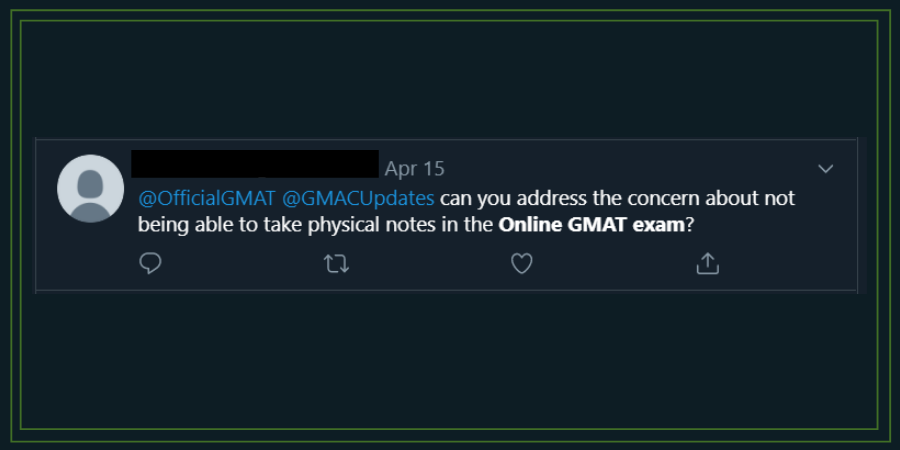
Task: Click the Apr 15 timestamp link
Action: tap(414, 169)
